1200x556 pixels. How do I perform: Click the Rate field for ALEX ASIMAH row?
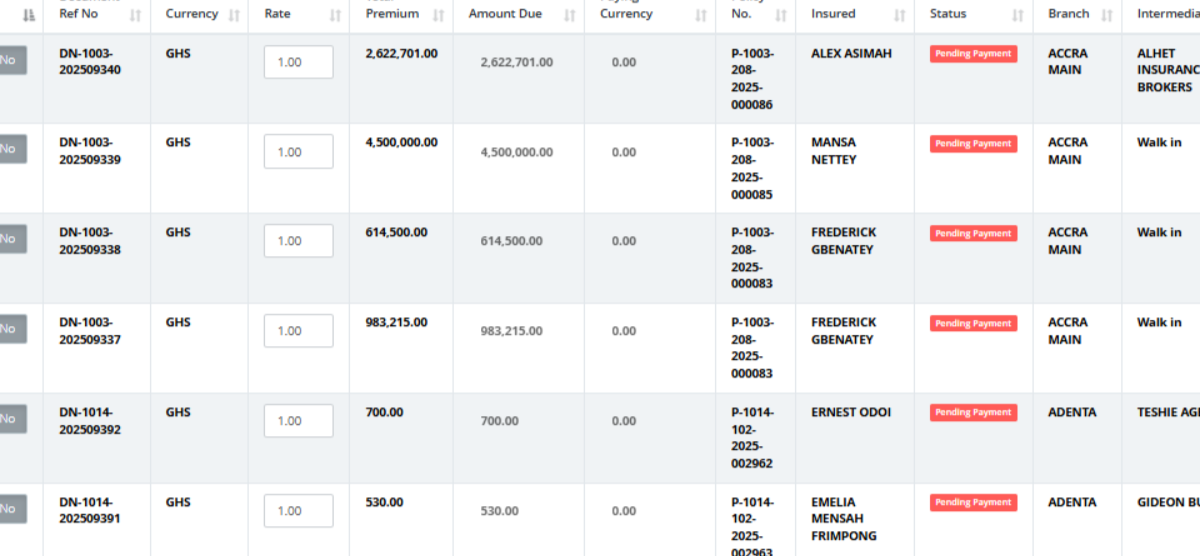tap(298, 62)
